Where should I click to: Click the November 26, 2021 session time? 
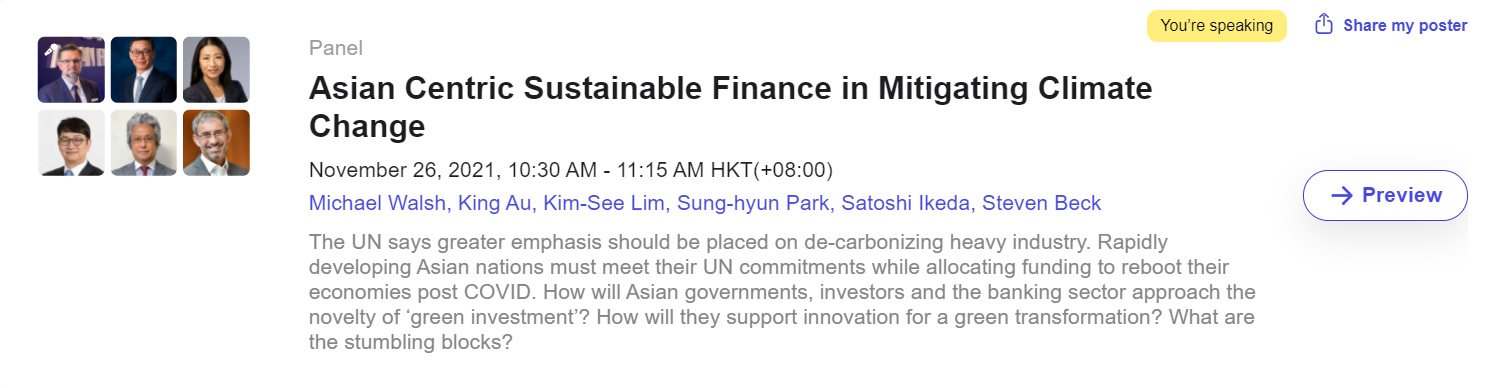coord(571,169)
